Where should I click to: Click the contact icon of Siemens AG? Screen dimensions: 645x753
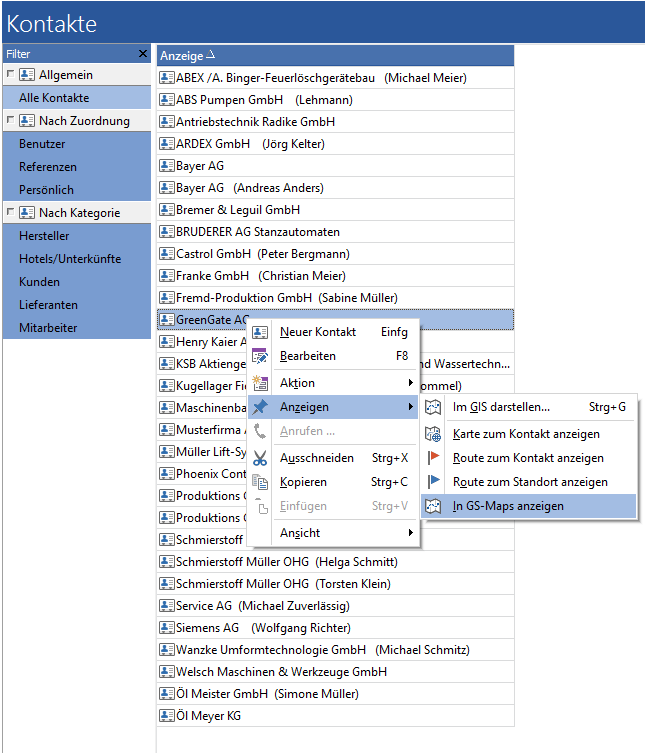tap(167, 628)
